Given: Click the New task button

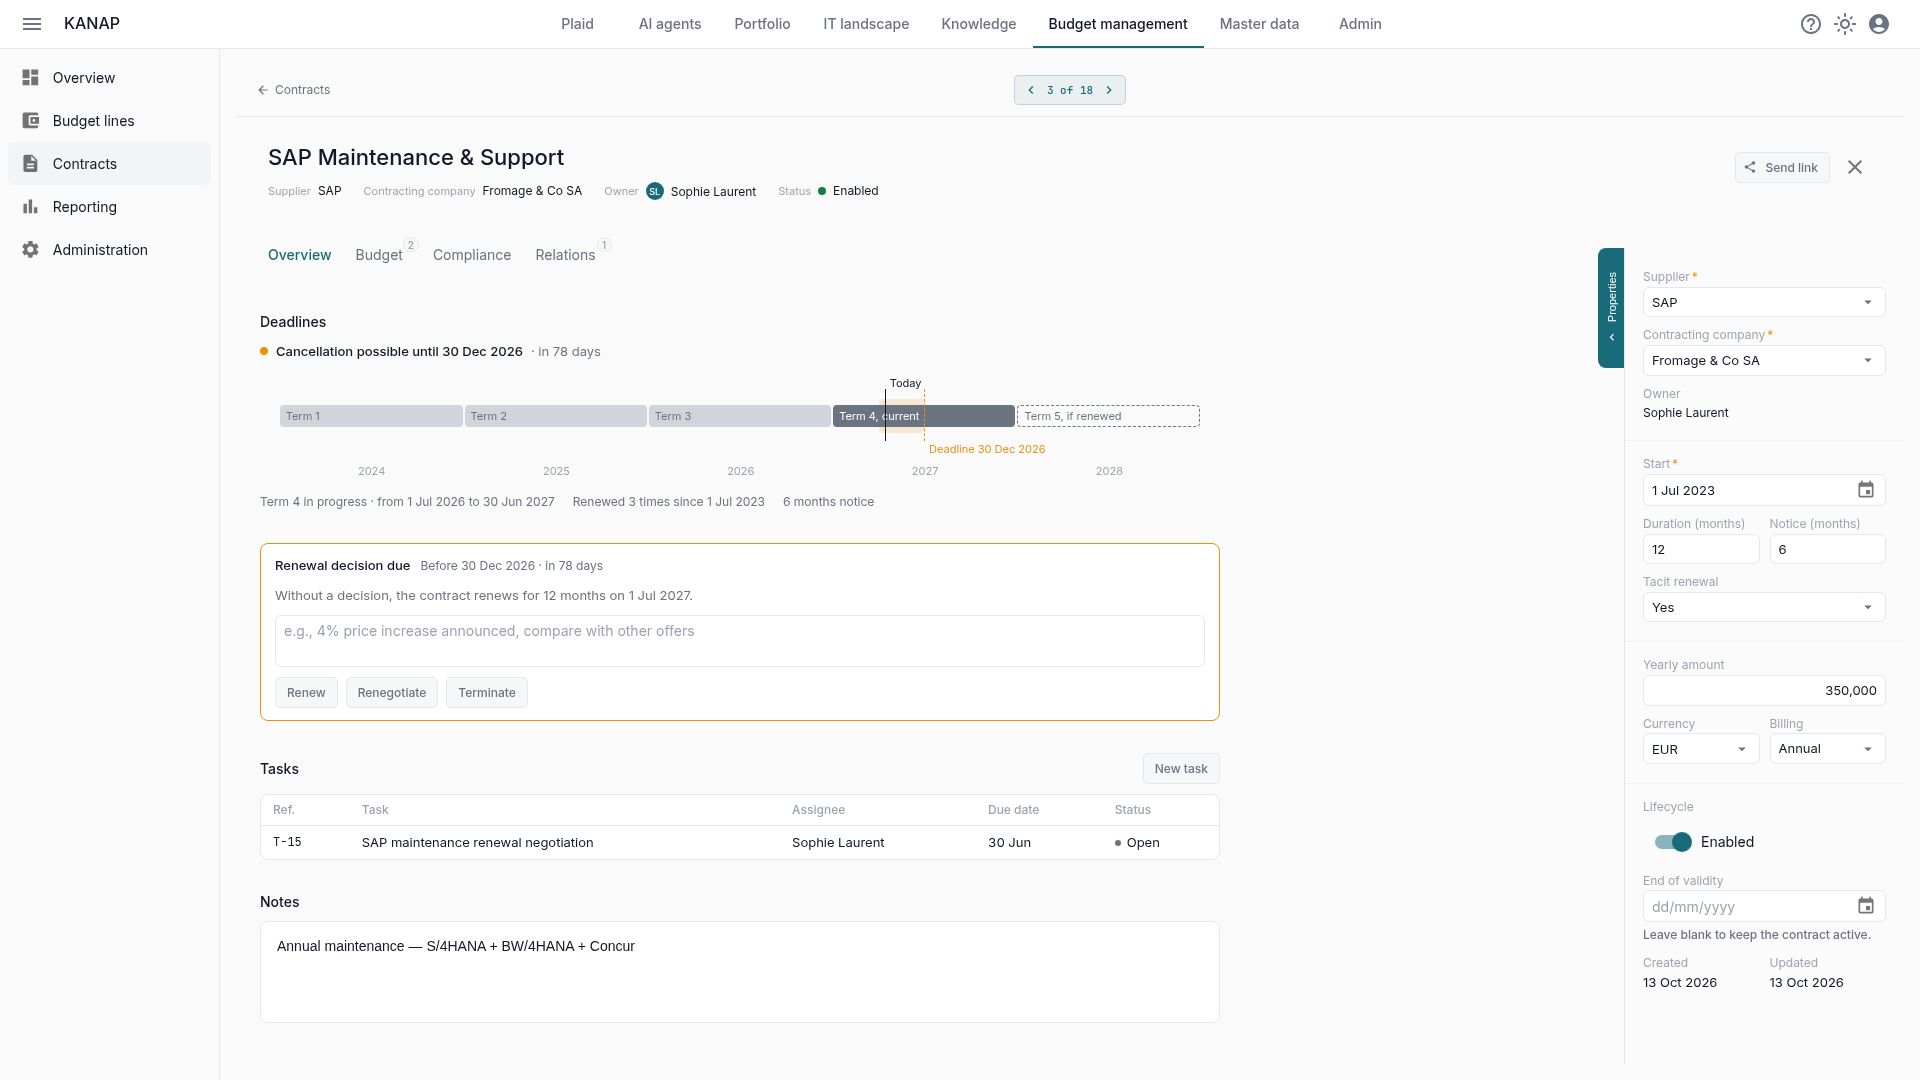Looking at the screenshot, I should (1181, 768).
